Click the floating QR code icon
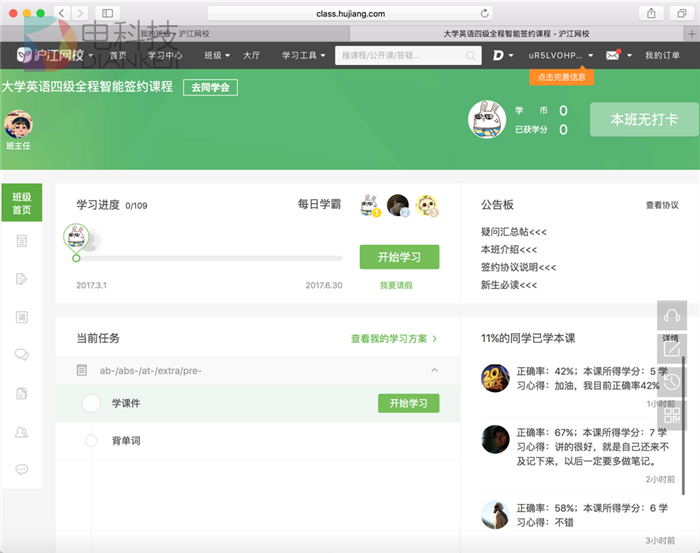This screenshot has width=700, height=553. (672, 416)
